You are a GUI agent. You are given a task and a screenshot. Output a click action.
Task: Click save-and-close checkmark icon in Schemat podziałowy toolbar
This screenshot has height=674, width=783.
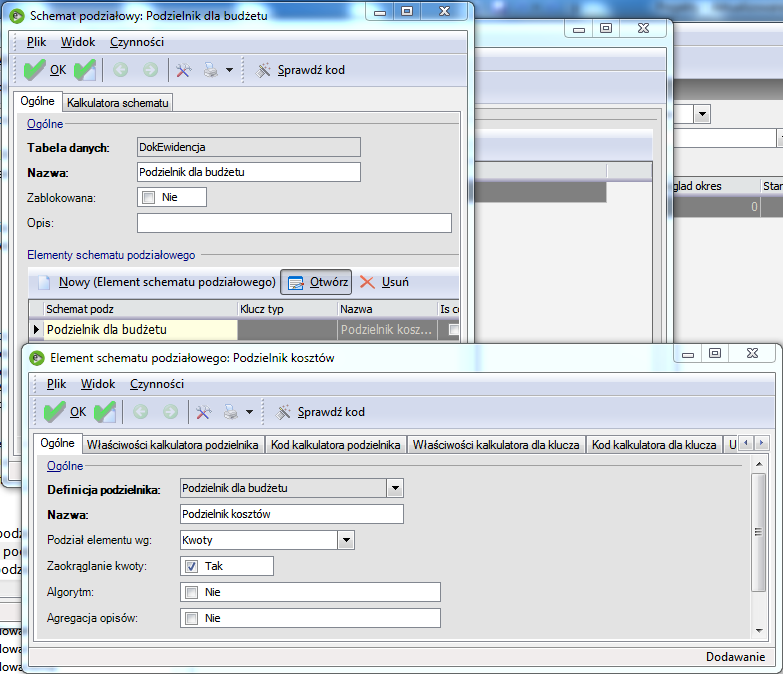click(x=85, y=70)
